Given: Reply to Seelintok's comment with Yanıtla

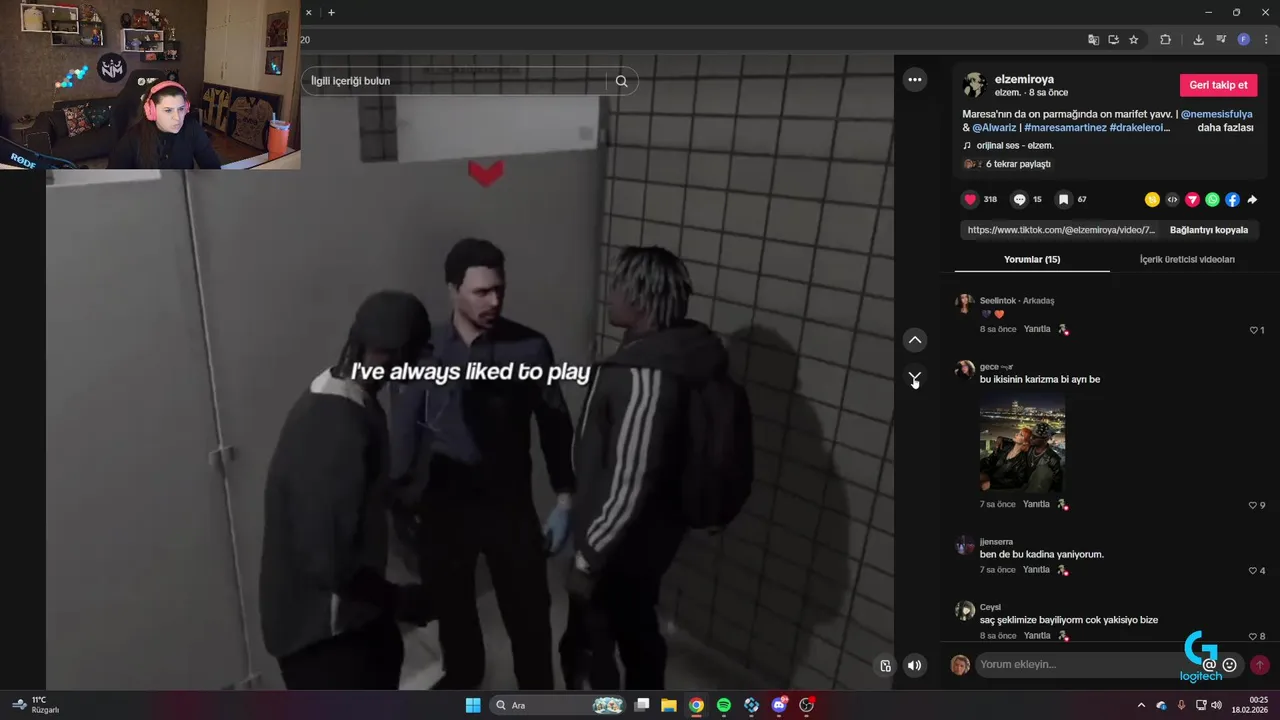Looking at the screenshot, I should pos(1037,329).
